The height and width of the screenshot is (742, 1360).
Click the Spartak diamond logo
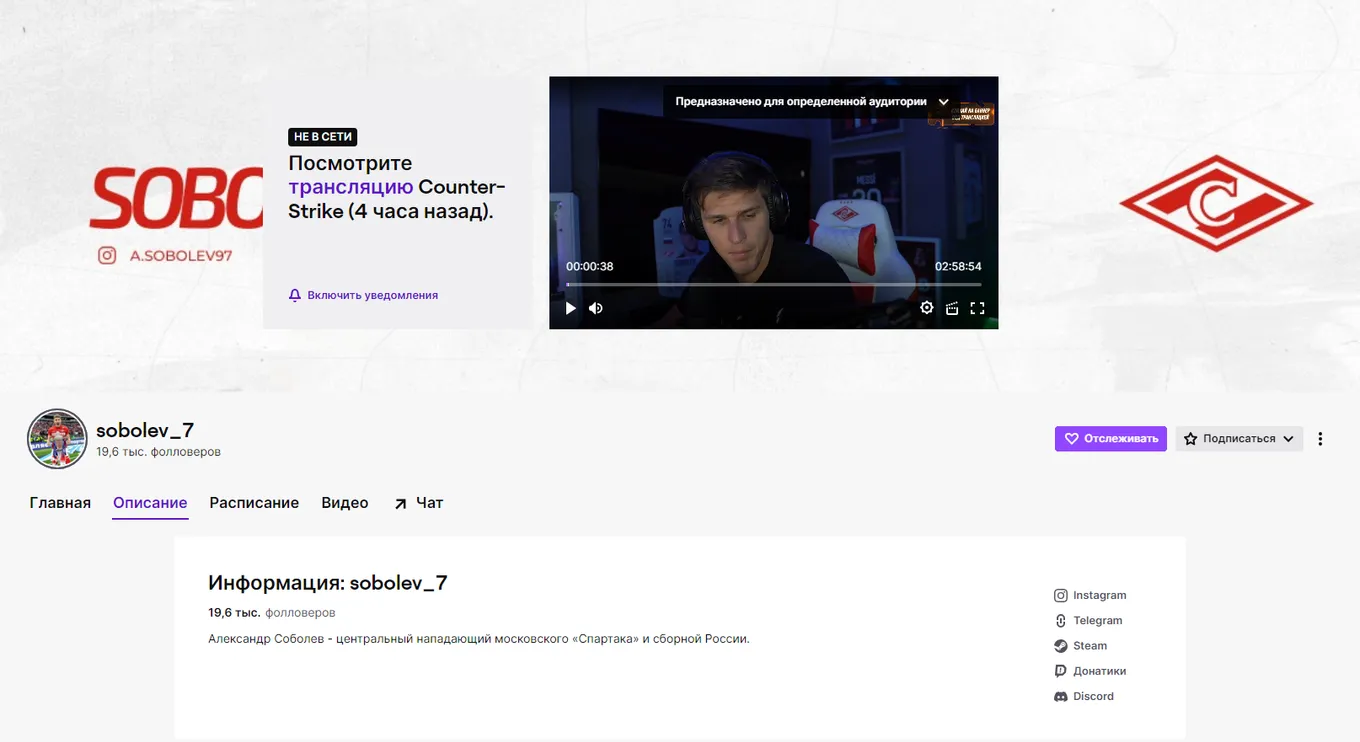click(x=1215, y=204)
